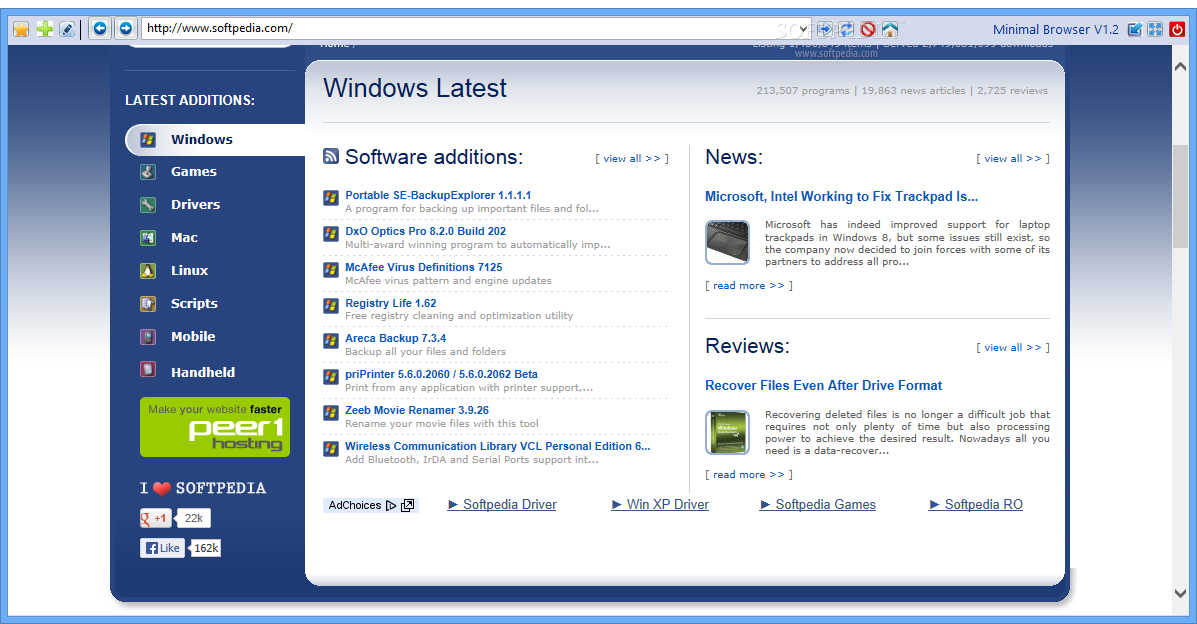Open Portable SE-BackupExplorer 1.1.1.1 link
The height and width of the screenshot is (624, 1197).
pos(438,196)
